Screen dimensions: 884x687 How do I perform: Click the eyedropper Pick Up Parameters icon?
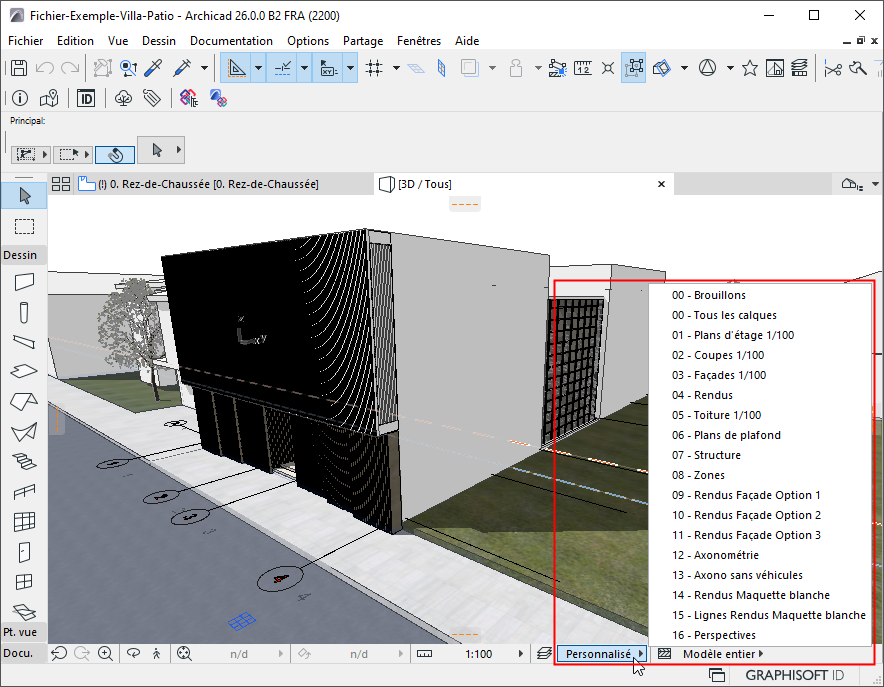(154, 68)
